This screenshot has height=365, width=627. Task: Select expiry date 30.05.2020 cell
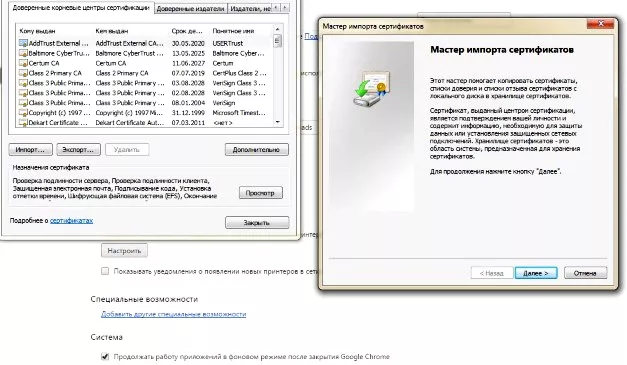tap(188, 43)
